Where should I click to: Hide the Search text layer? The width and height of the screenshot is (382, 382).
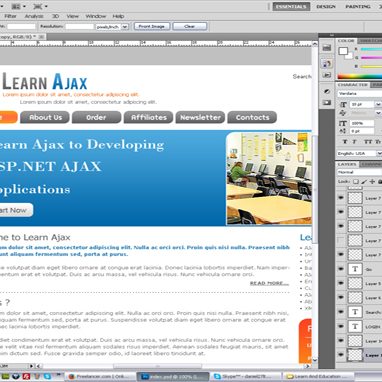(x=341, y=312)
